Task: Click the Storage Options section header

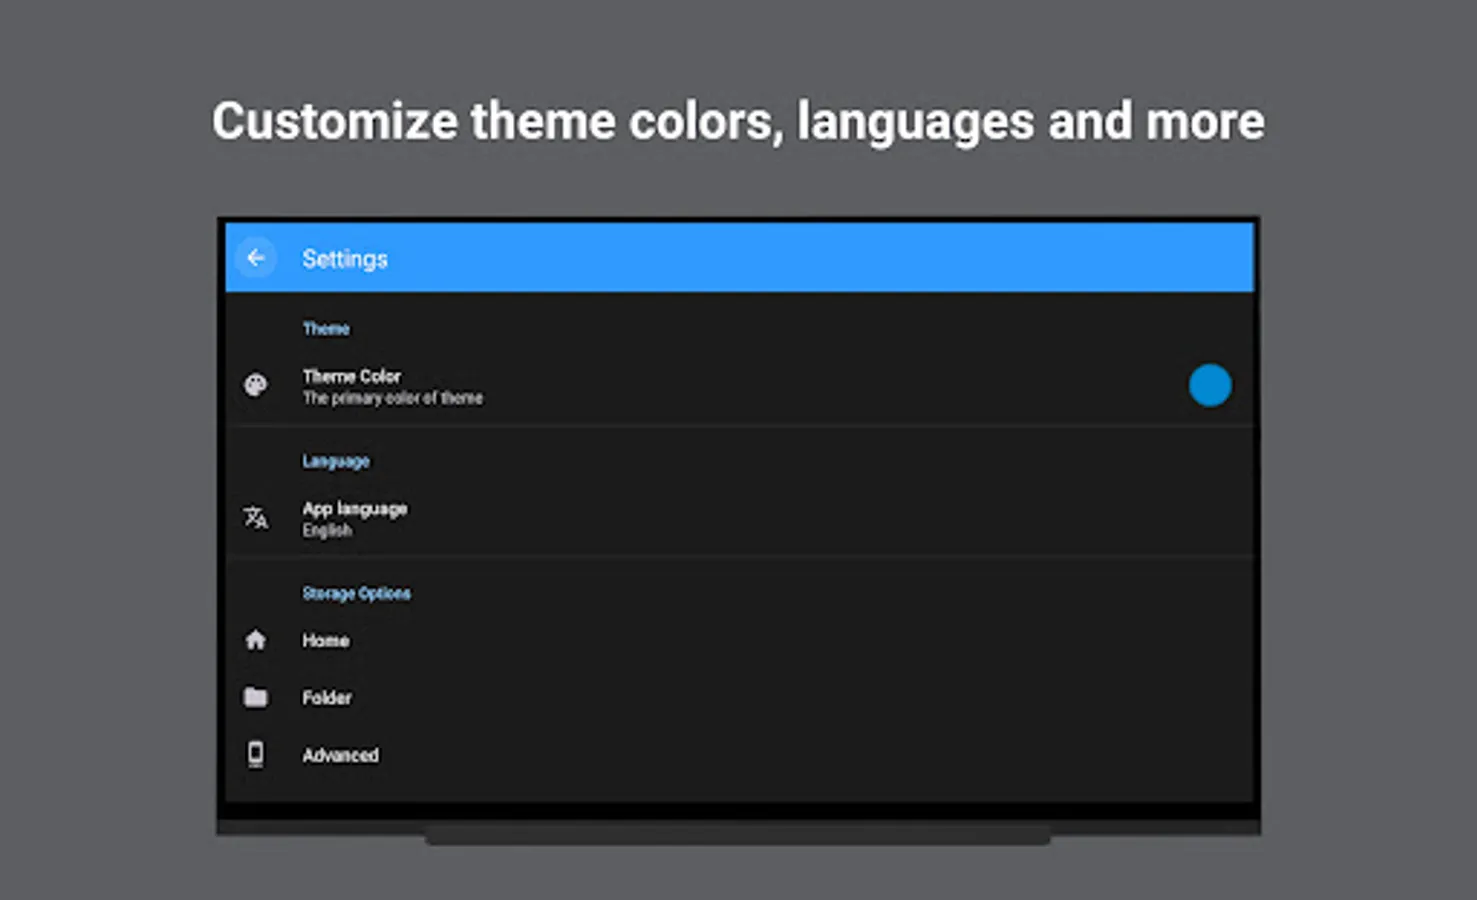Action: (x=356, y=593)
